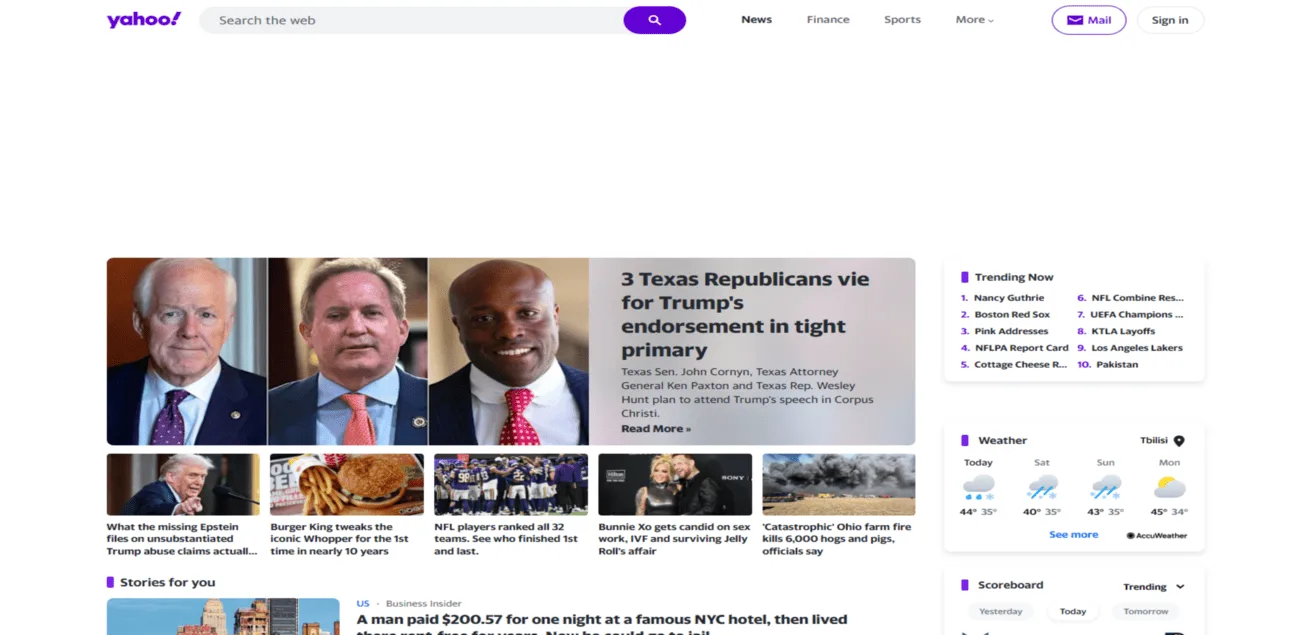
Task: Open trending topic UEFA Champions
Action: point(1137,315)
